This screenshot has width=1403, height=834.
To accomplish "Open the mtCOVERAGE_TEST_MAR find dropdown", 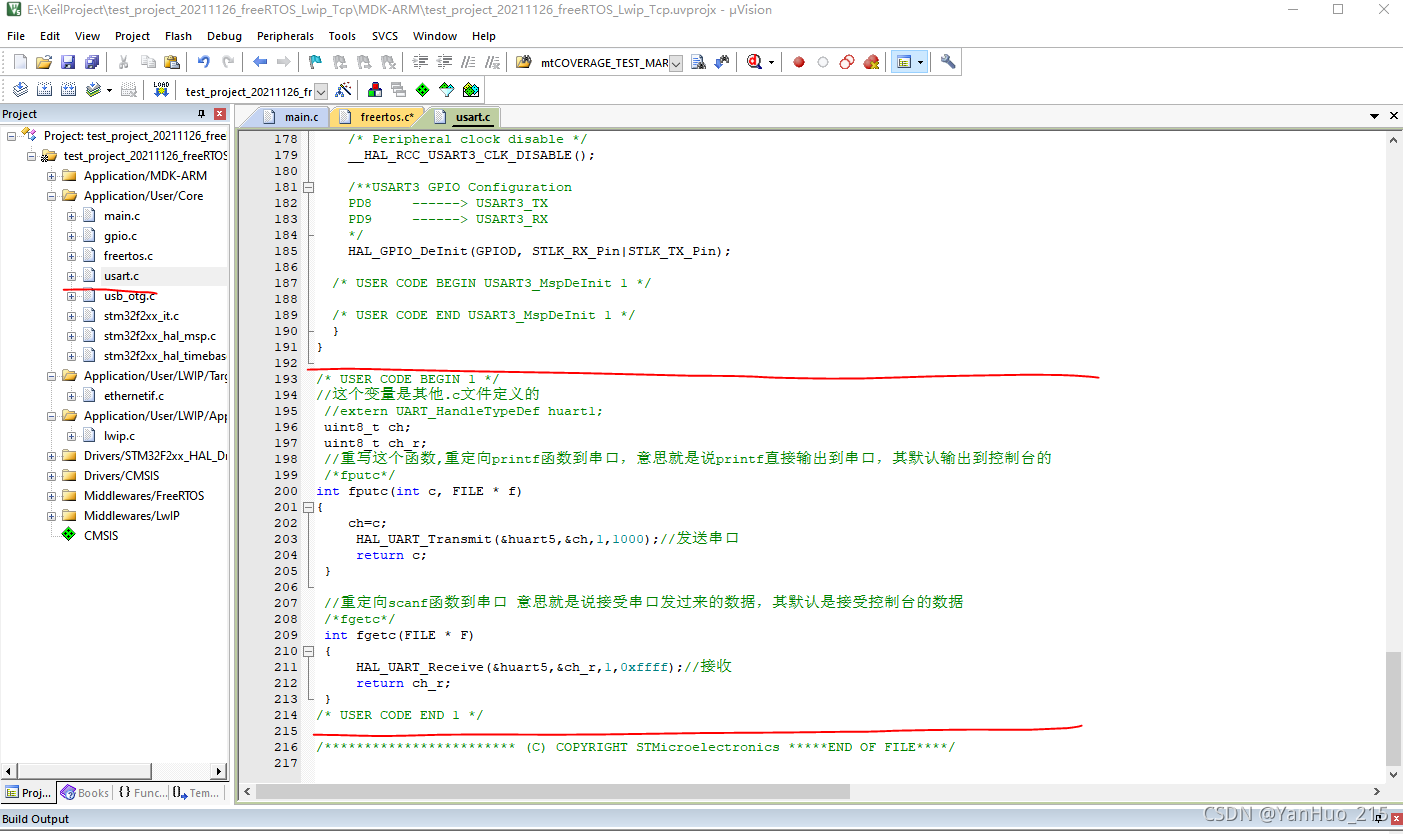I will click(x=676, y=63).
